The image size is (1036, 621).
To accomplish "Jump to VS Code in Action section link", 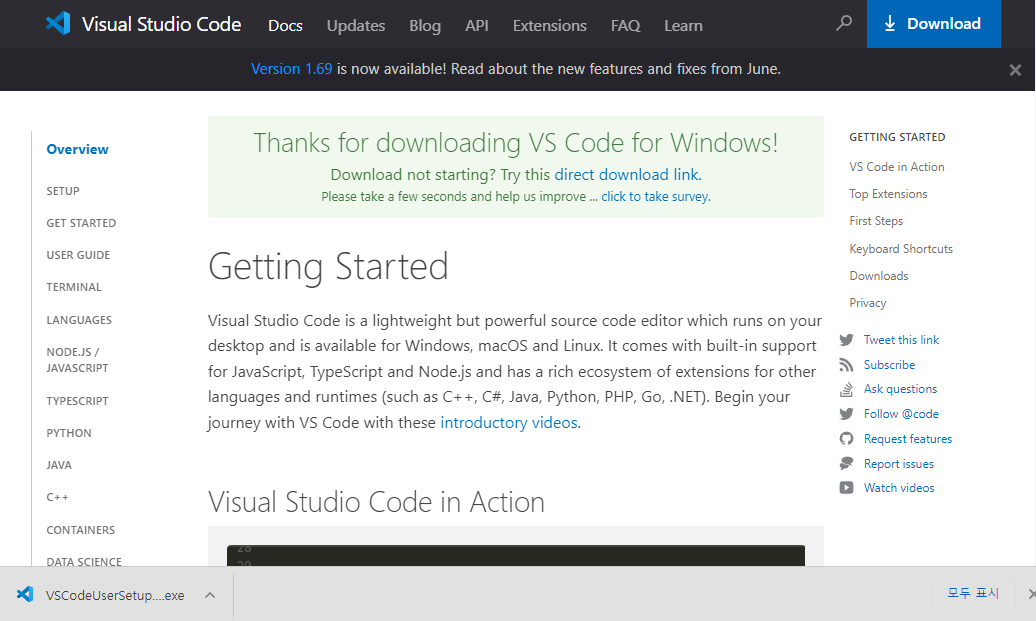I will pos(897,167).
